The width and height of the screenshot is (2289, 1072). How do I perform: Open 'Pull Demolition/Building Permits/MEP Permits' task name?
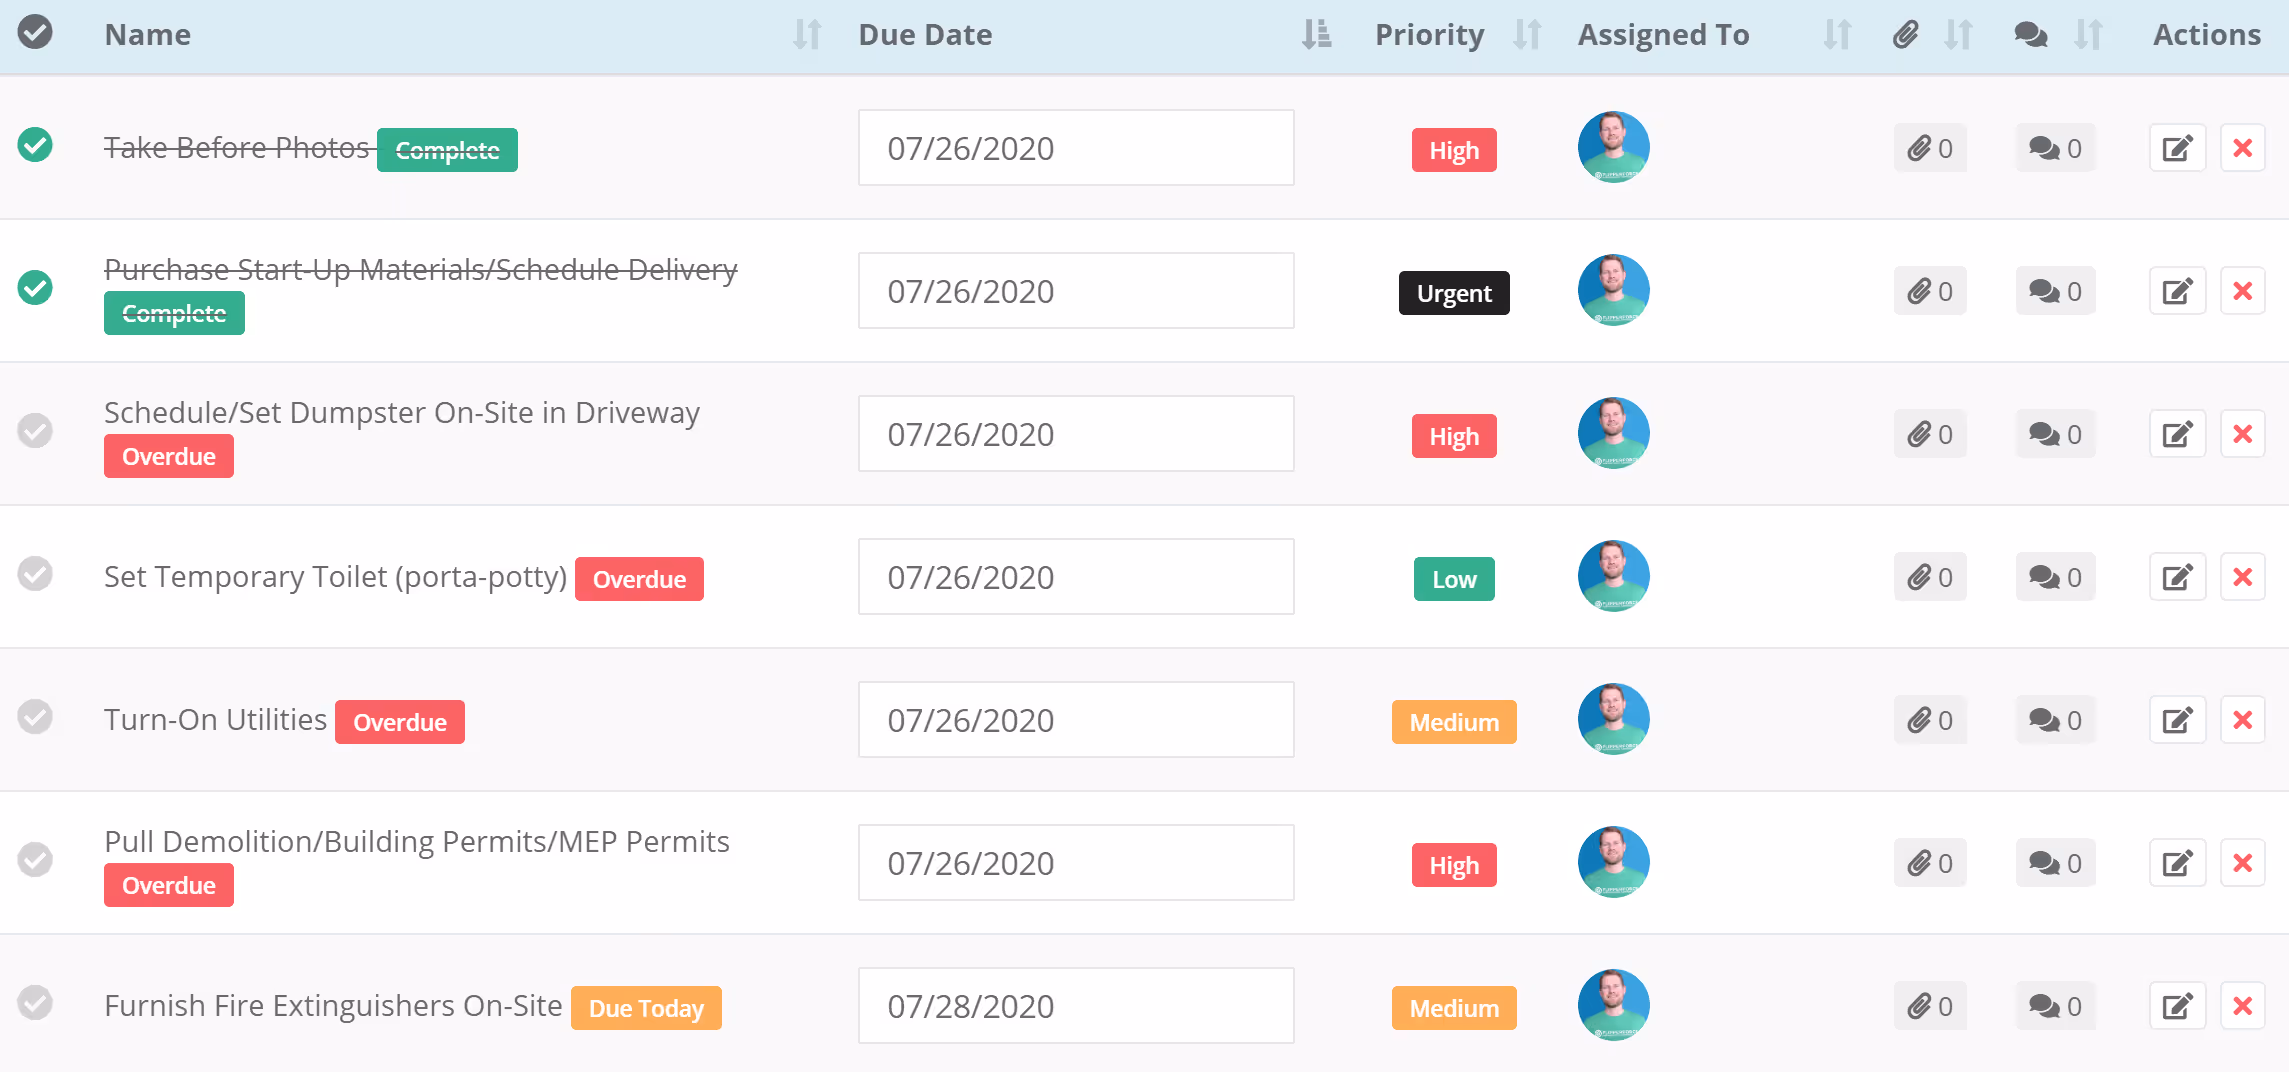(417, 841)
